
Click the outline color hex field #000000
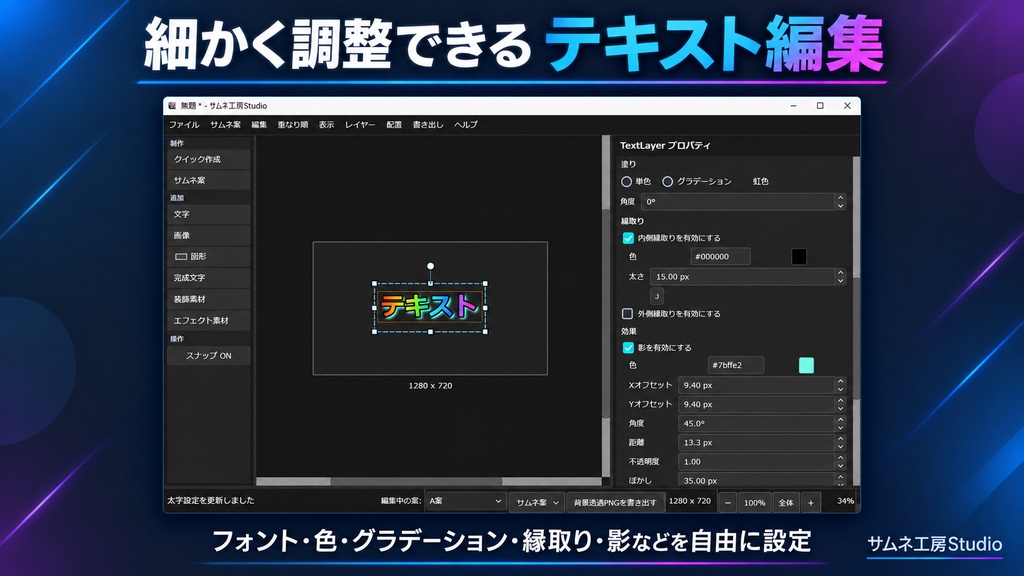point(720,257)
